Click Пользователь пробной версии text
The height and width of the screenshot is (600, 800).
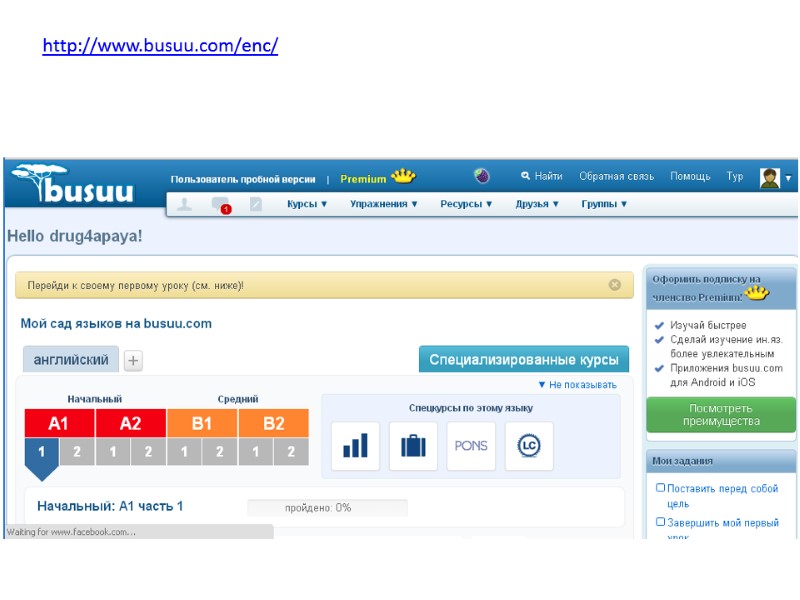[243, 179]
